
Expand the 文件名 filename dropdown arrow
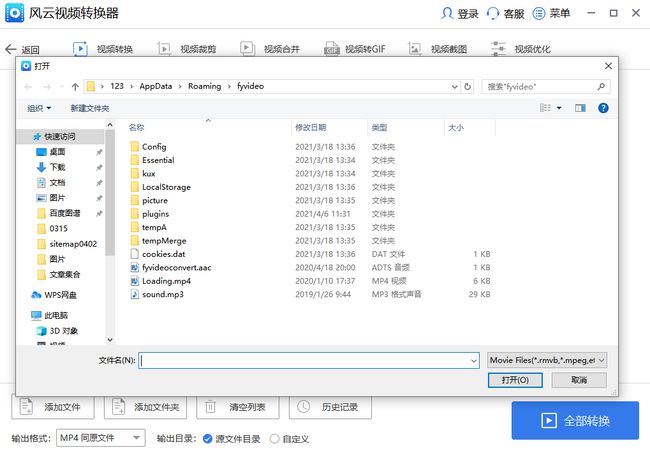(x=473, y=361)
